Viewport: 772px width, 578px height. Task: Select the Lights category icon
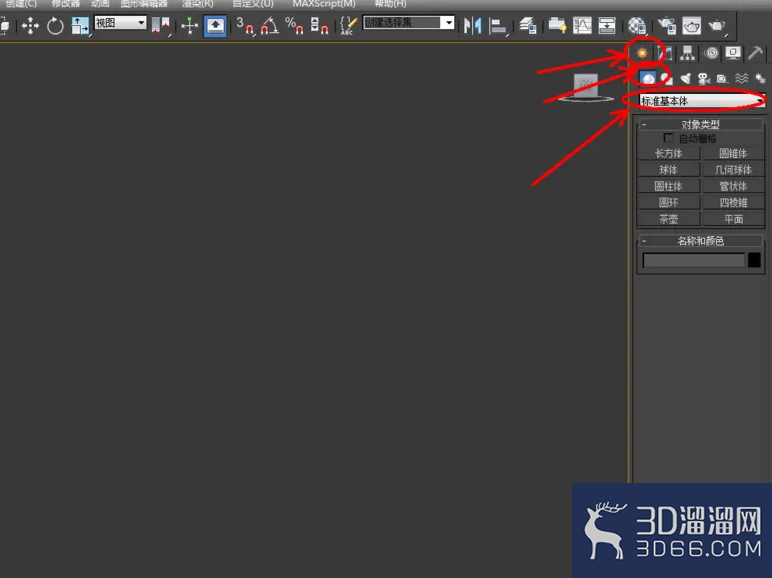(685, 78)
